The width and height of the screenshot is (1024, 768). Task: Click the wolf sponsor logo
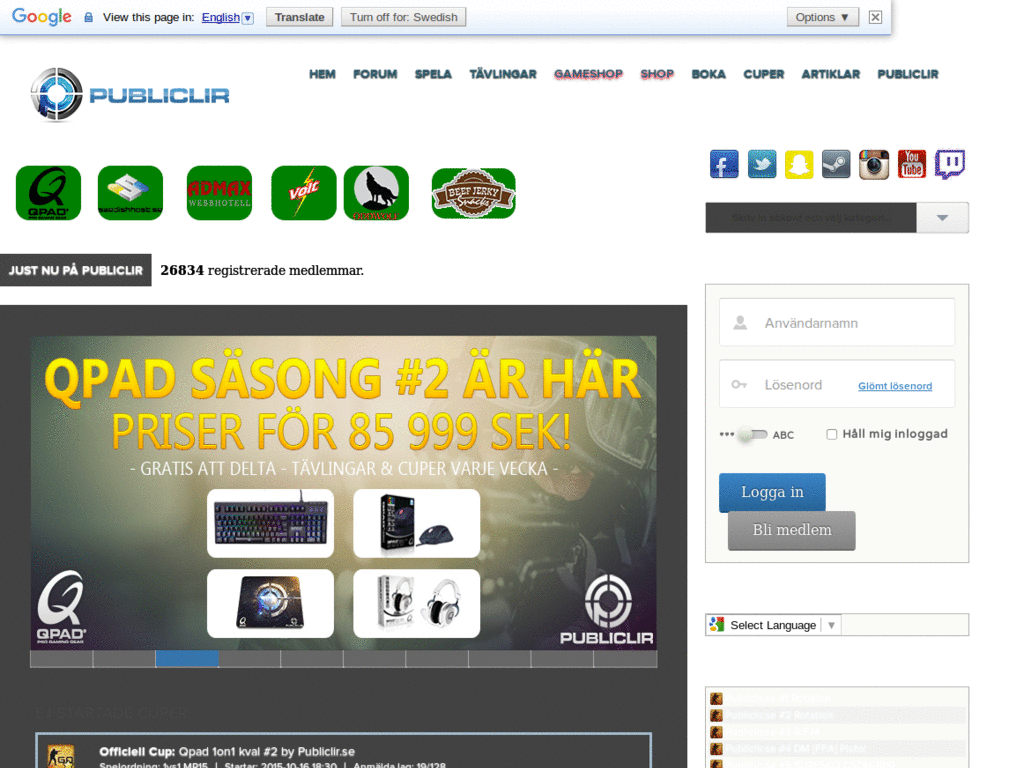click(376, 193)
